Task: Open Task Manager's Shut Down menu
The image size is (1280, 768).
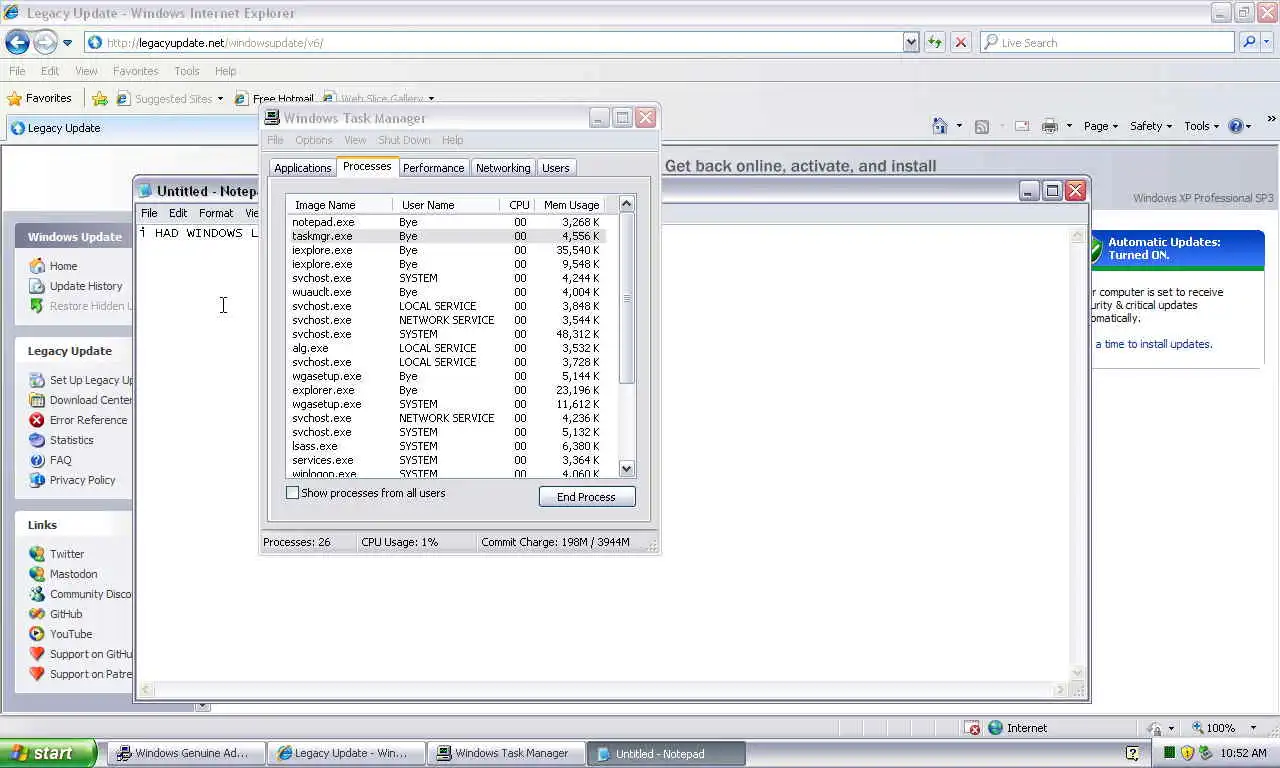Action: coord(404,140)
